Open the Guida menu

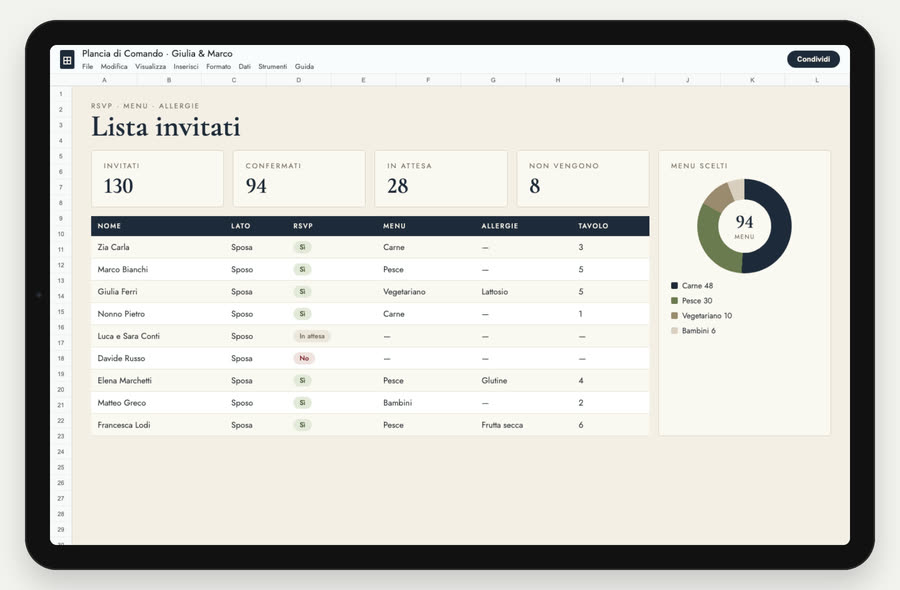[304, 67]
